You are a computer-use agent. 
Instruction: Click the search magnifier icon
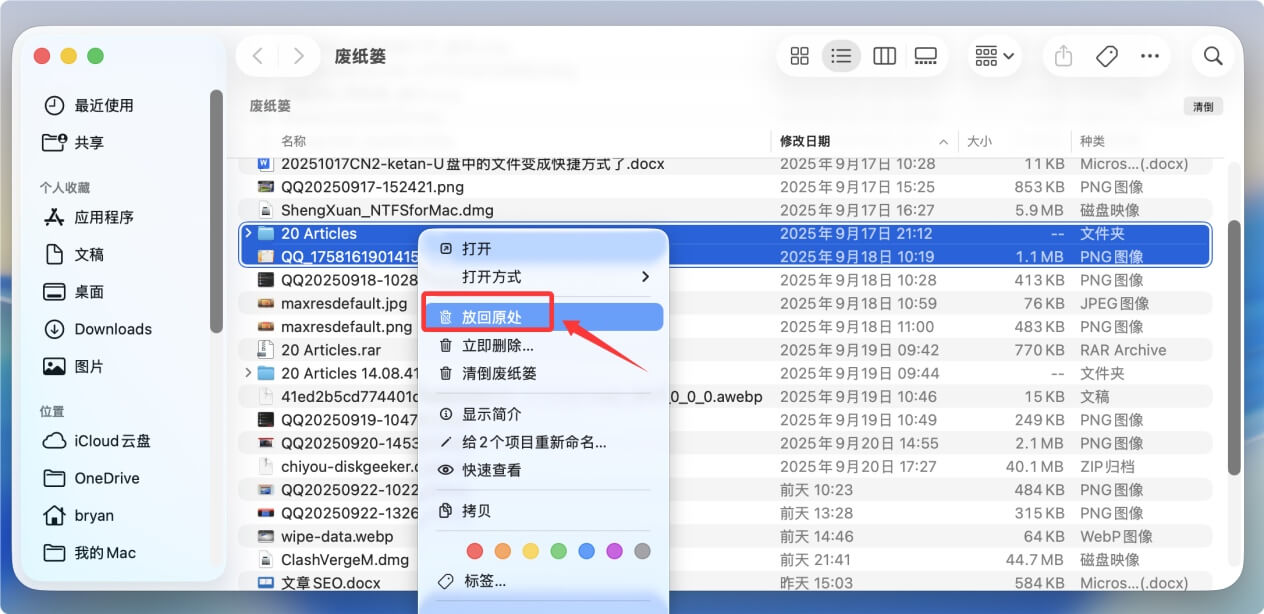point(1212,56)
